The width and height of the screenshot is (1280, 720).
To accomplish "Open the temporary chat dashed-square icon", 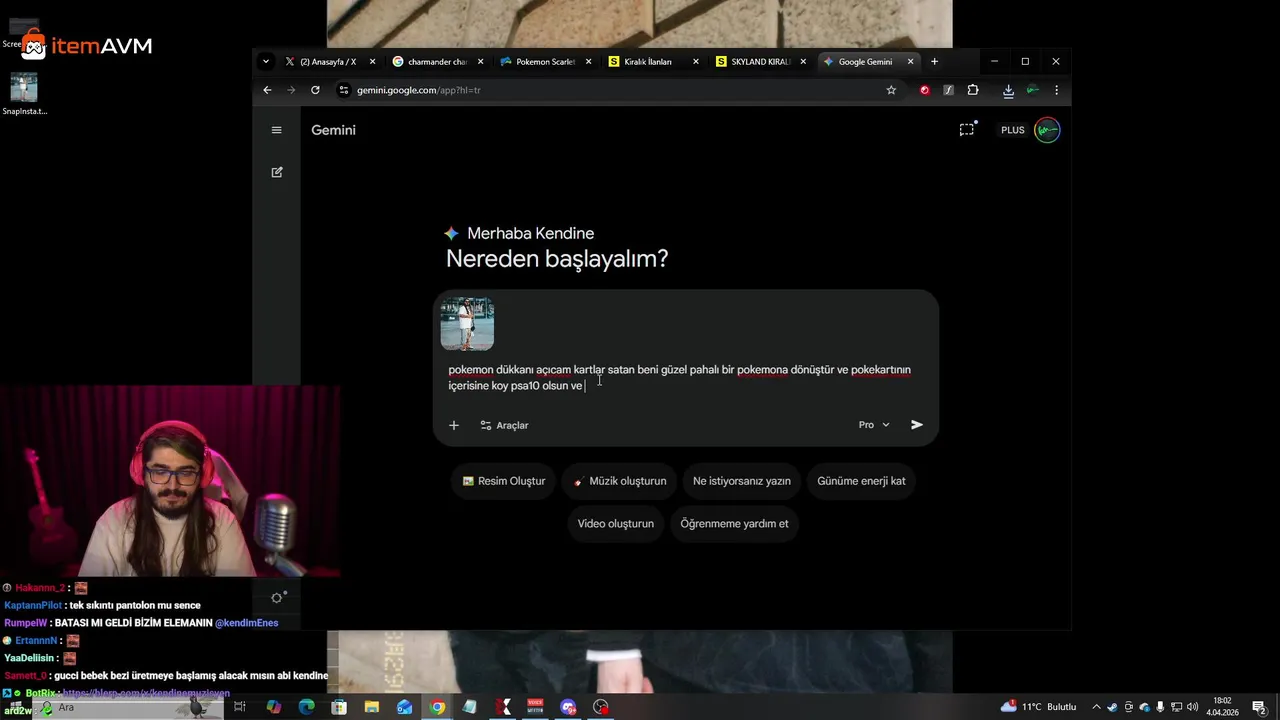I will [x=967, y=130].
